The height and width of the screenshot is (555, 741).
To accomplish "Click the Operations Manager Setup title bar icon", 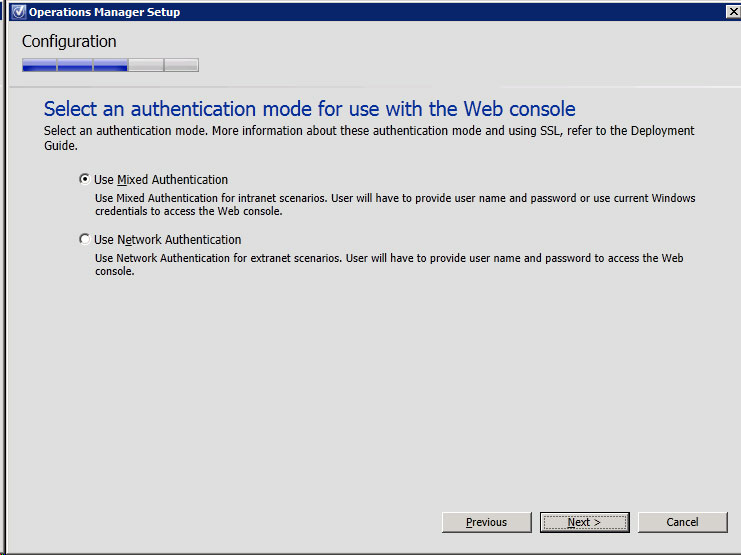I will [17, 12].
